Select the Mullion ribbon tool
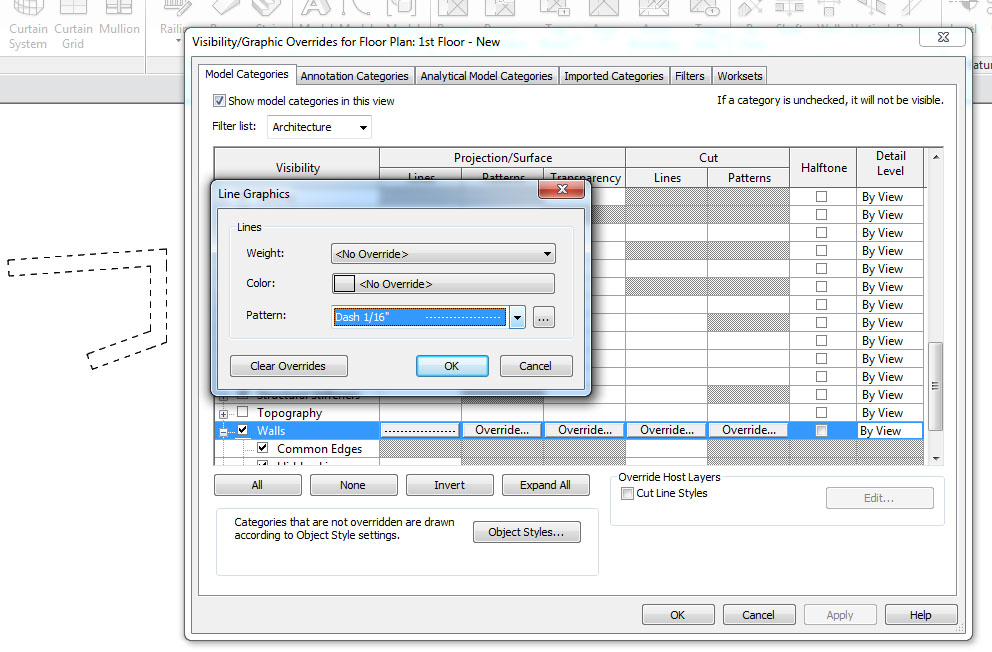 click(119, 24)
